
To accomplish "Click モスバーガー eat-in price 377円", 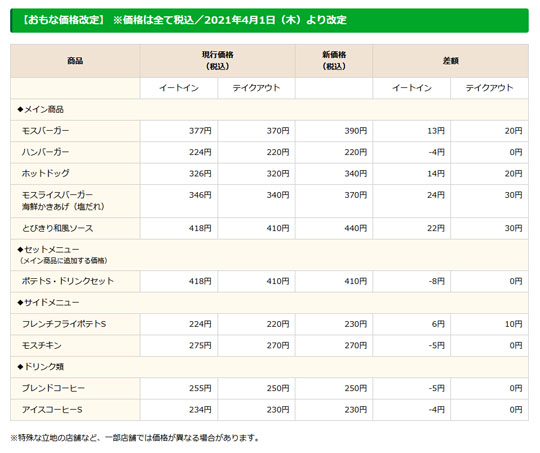I will [x=200, y=131].
